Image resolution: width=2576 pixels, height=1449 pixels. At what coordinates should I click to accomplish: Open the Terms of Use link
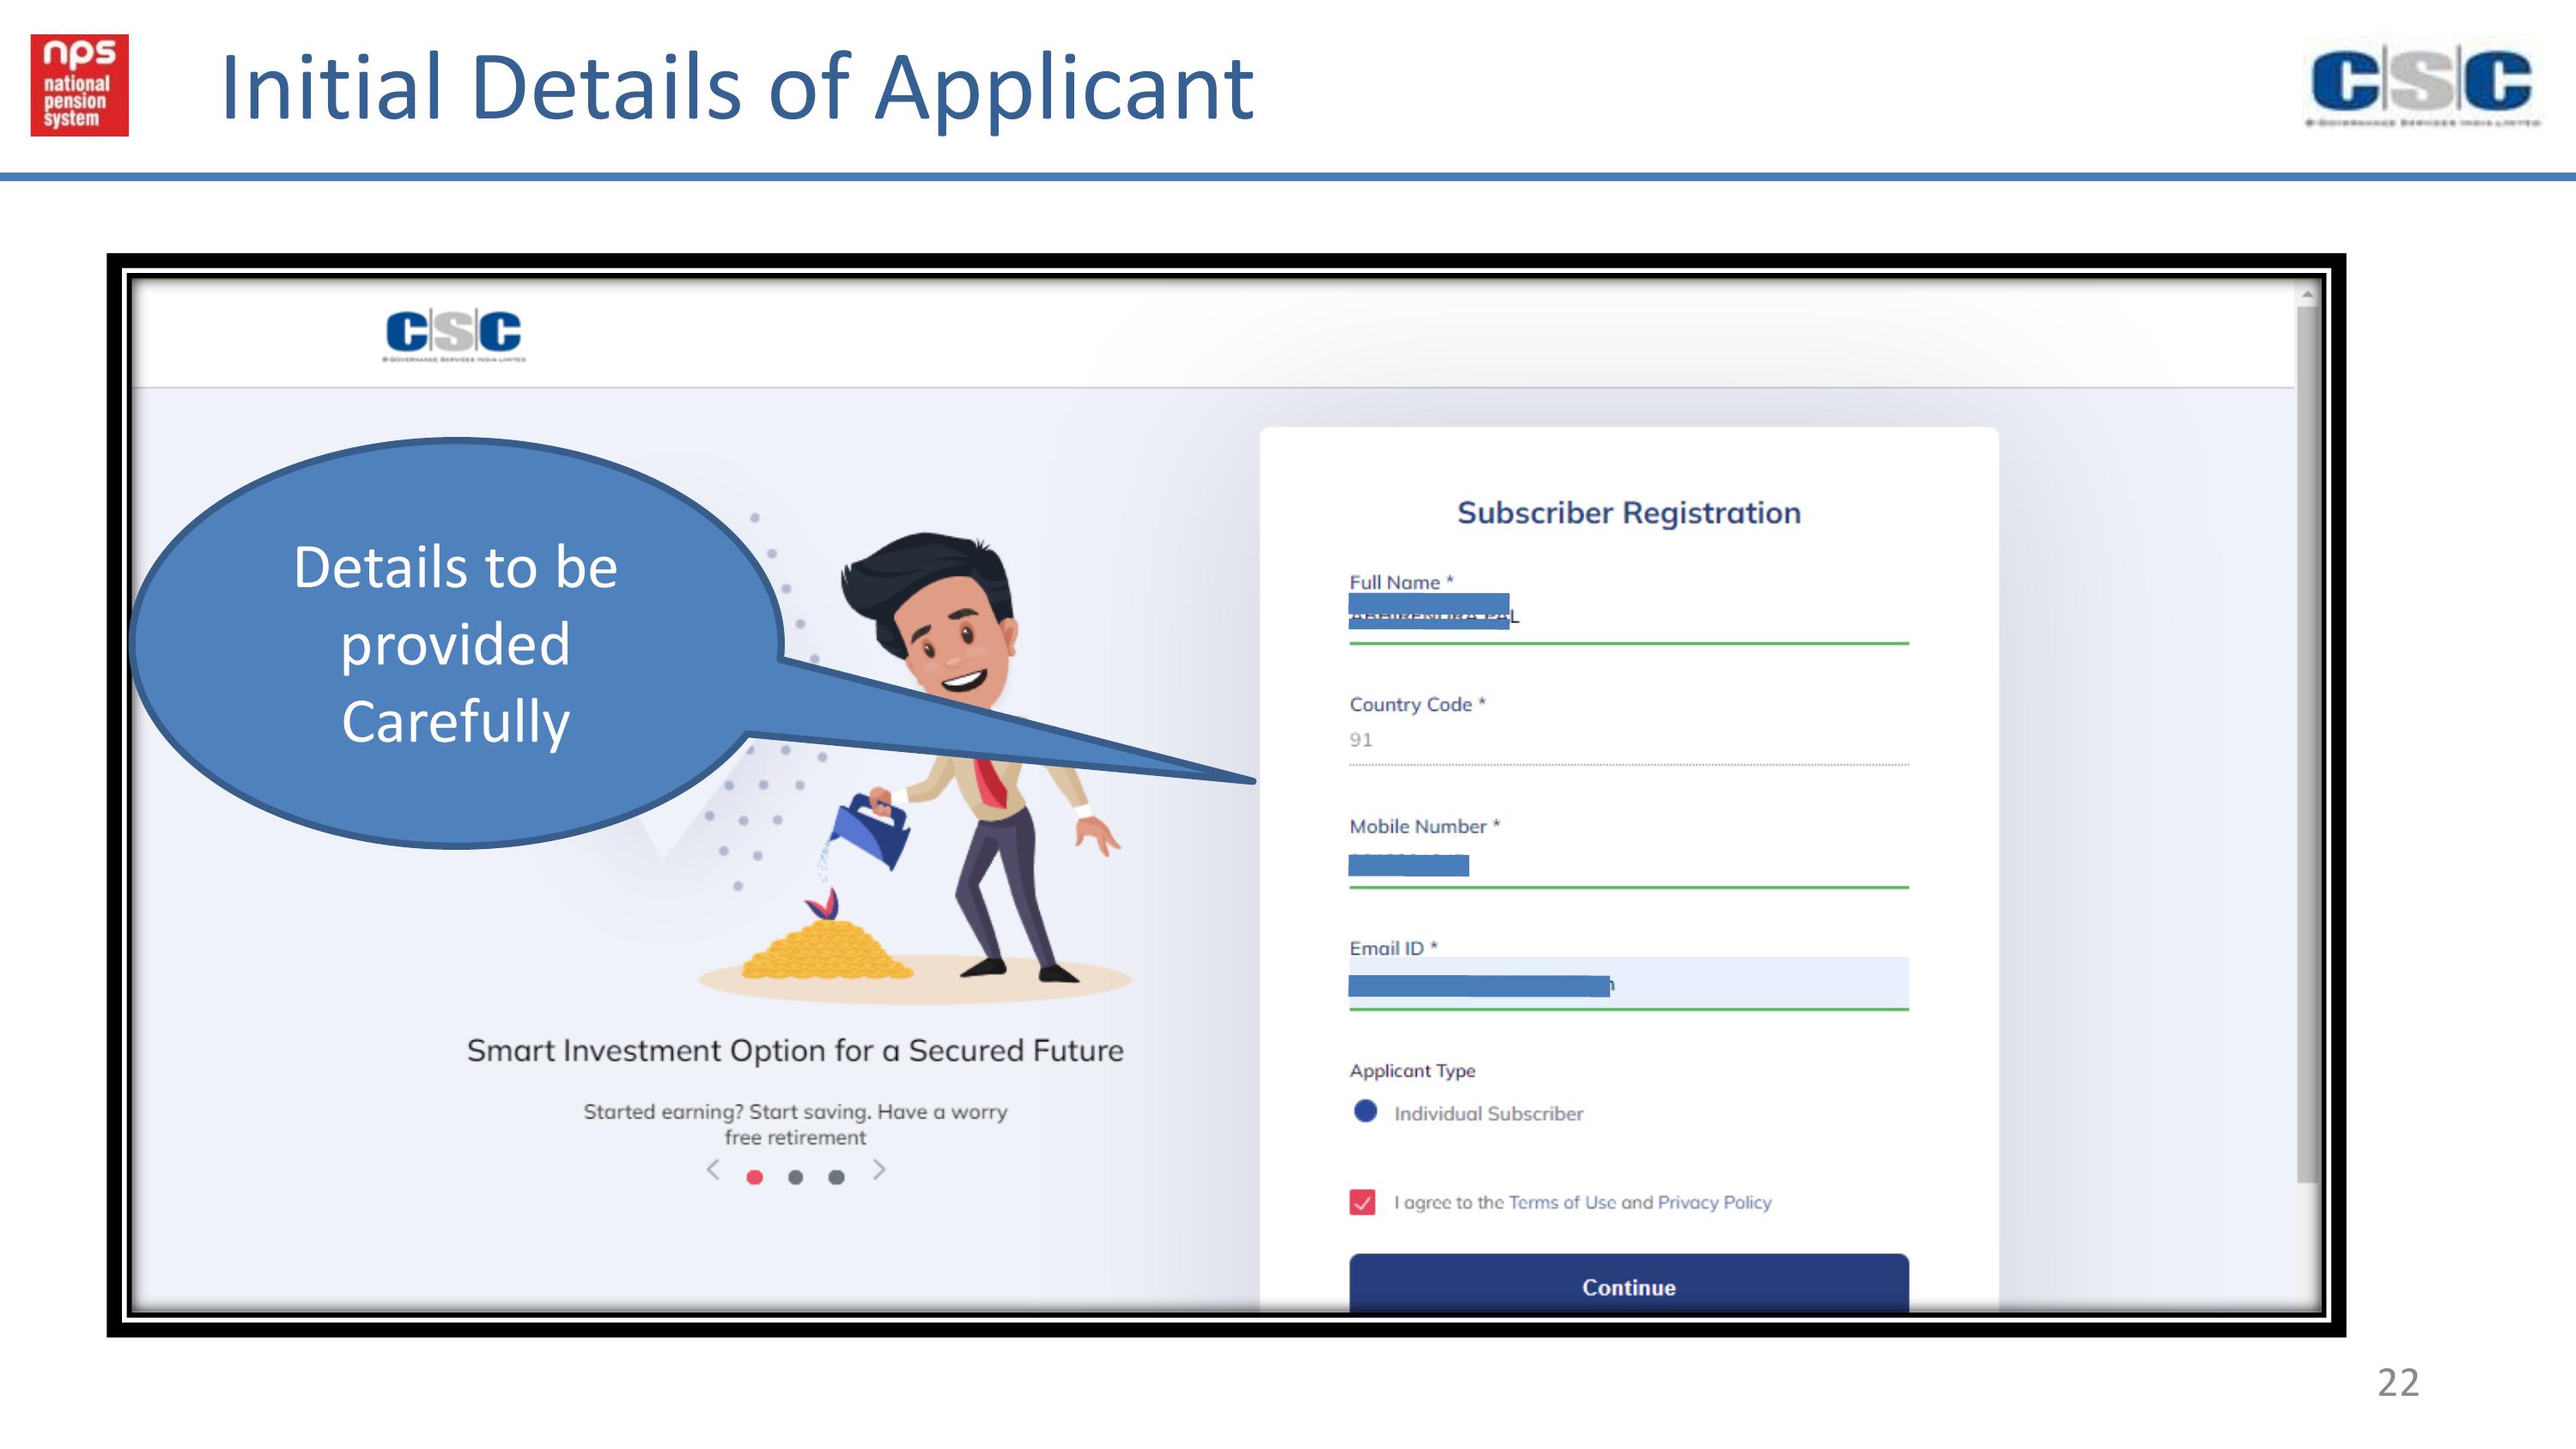pos(1562,1202)
